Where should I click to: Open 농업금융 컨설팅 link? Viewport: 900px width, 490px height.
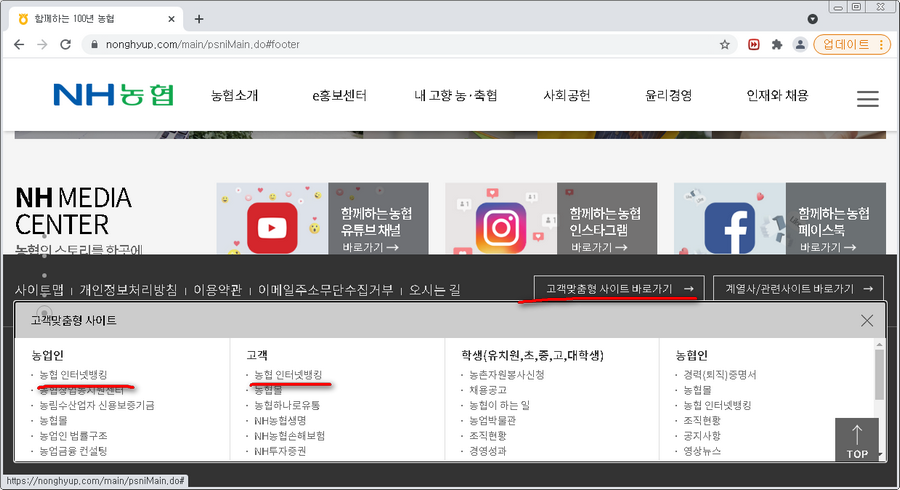73,452
